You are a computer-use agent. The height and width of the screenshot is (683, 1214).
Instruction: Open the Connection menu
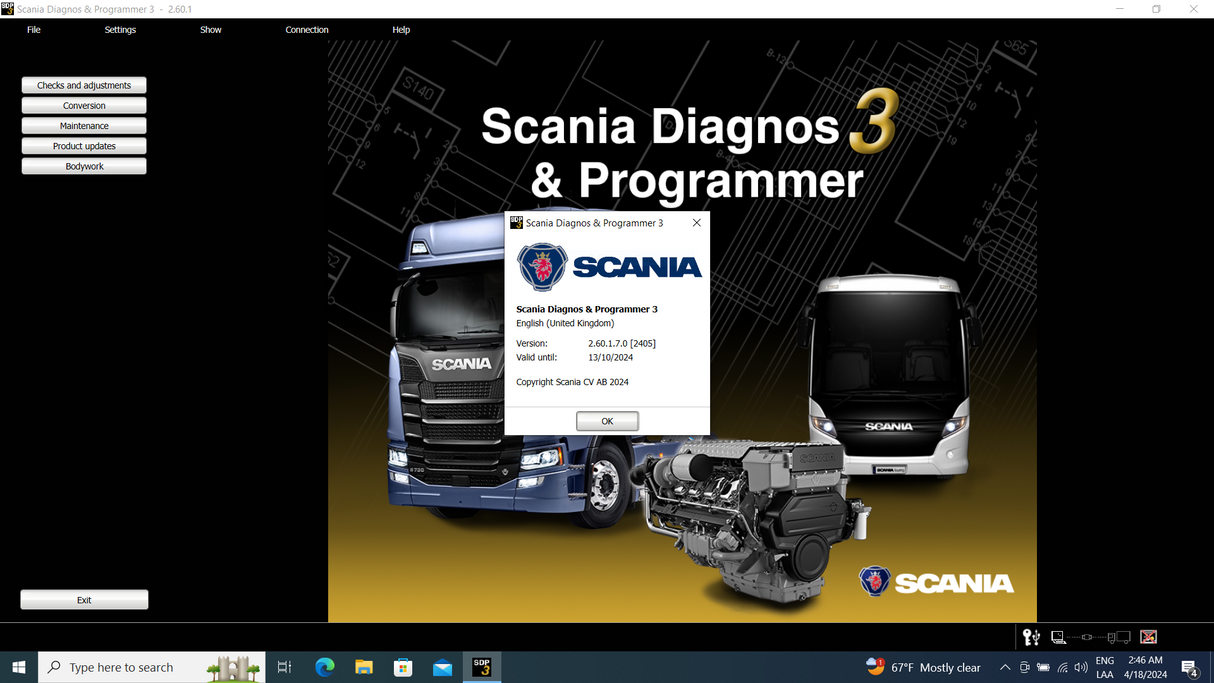(307, 30)
